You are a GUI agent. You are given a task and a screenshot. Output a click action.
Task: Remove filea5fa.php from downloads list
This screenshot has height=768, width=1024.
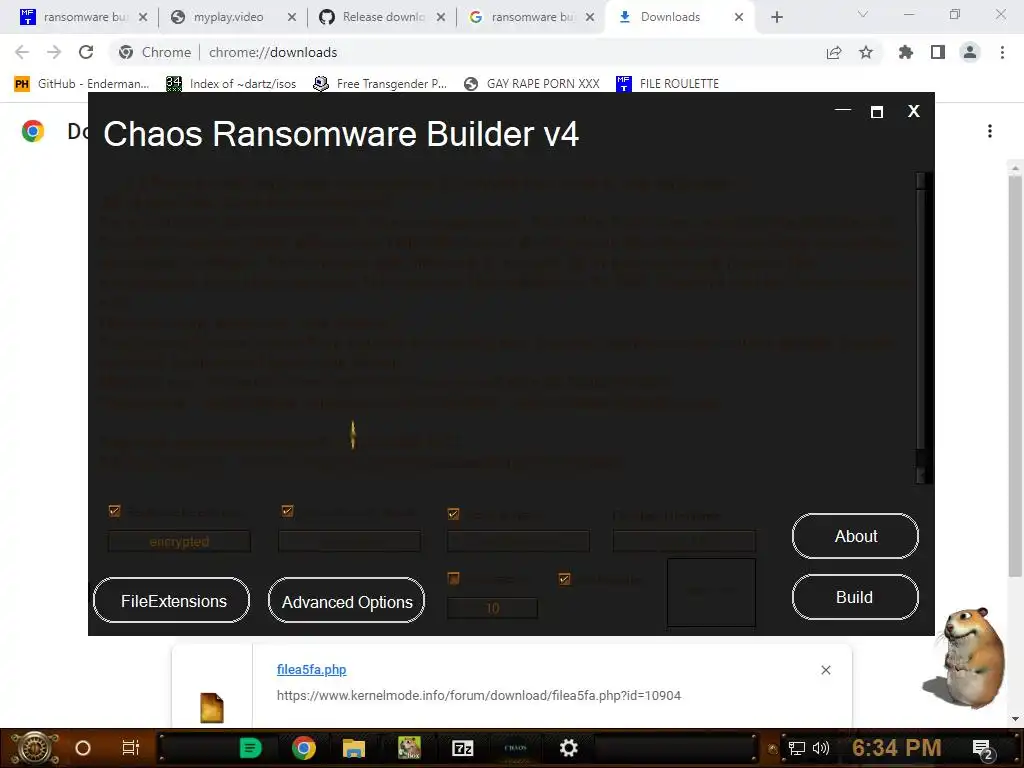pos(825,670)
